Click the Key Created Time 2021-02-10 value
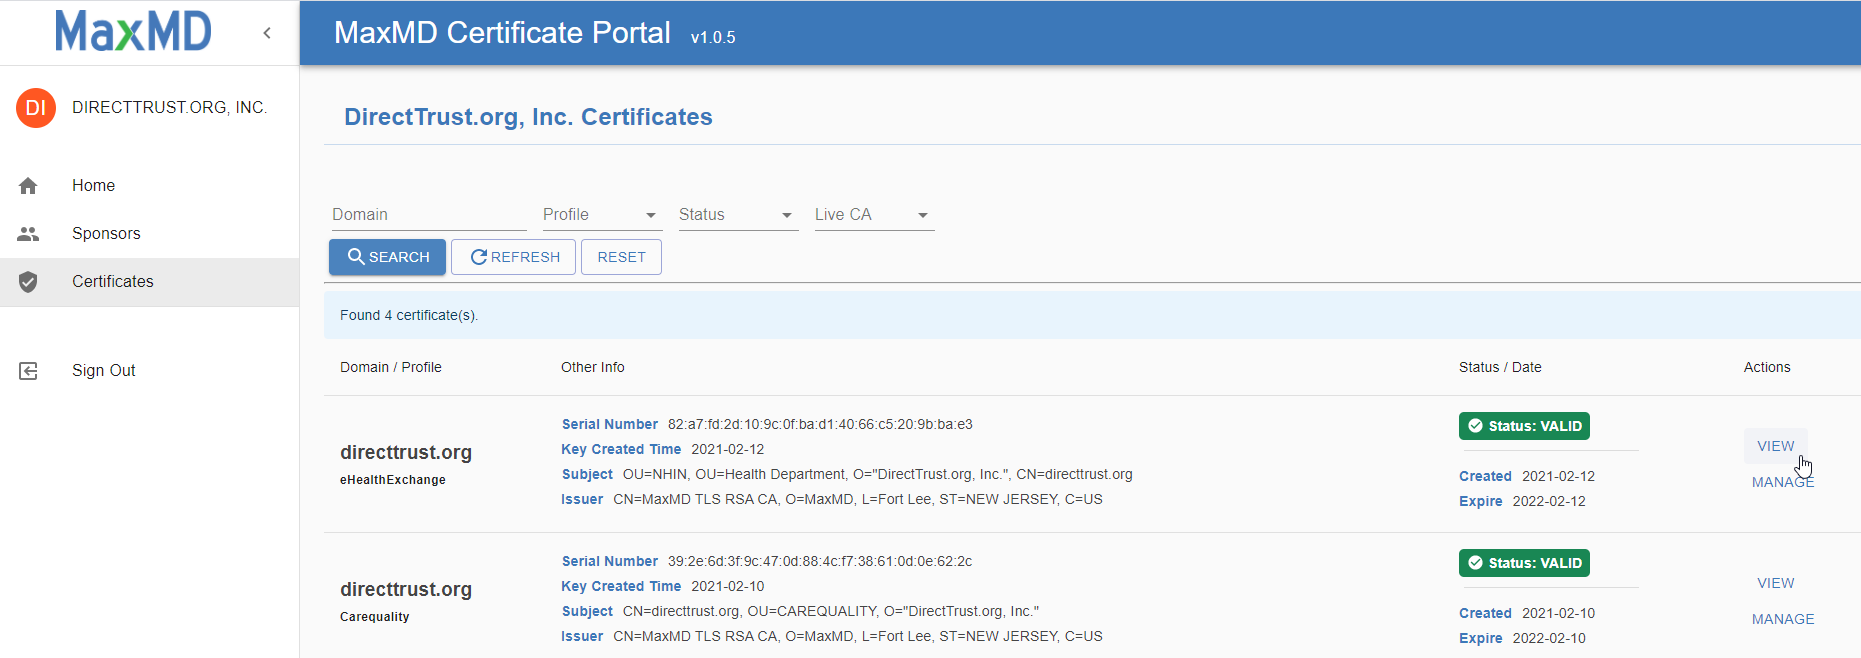1861x658 pixels. click(727, 586)
